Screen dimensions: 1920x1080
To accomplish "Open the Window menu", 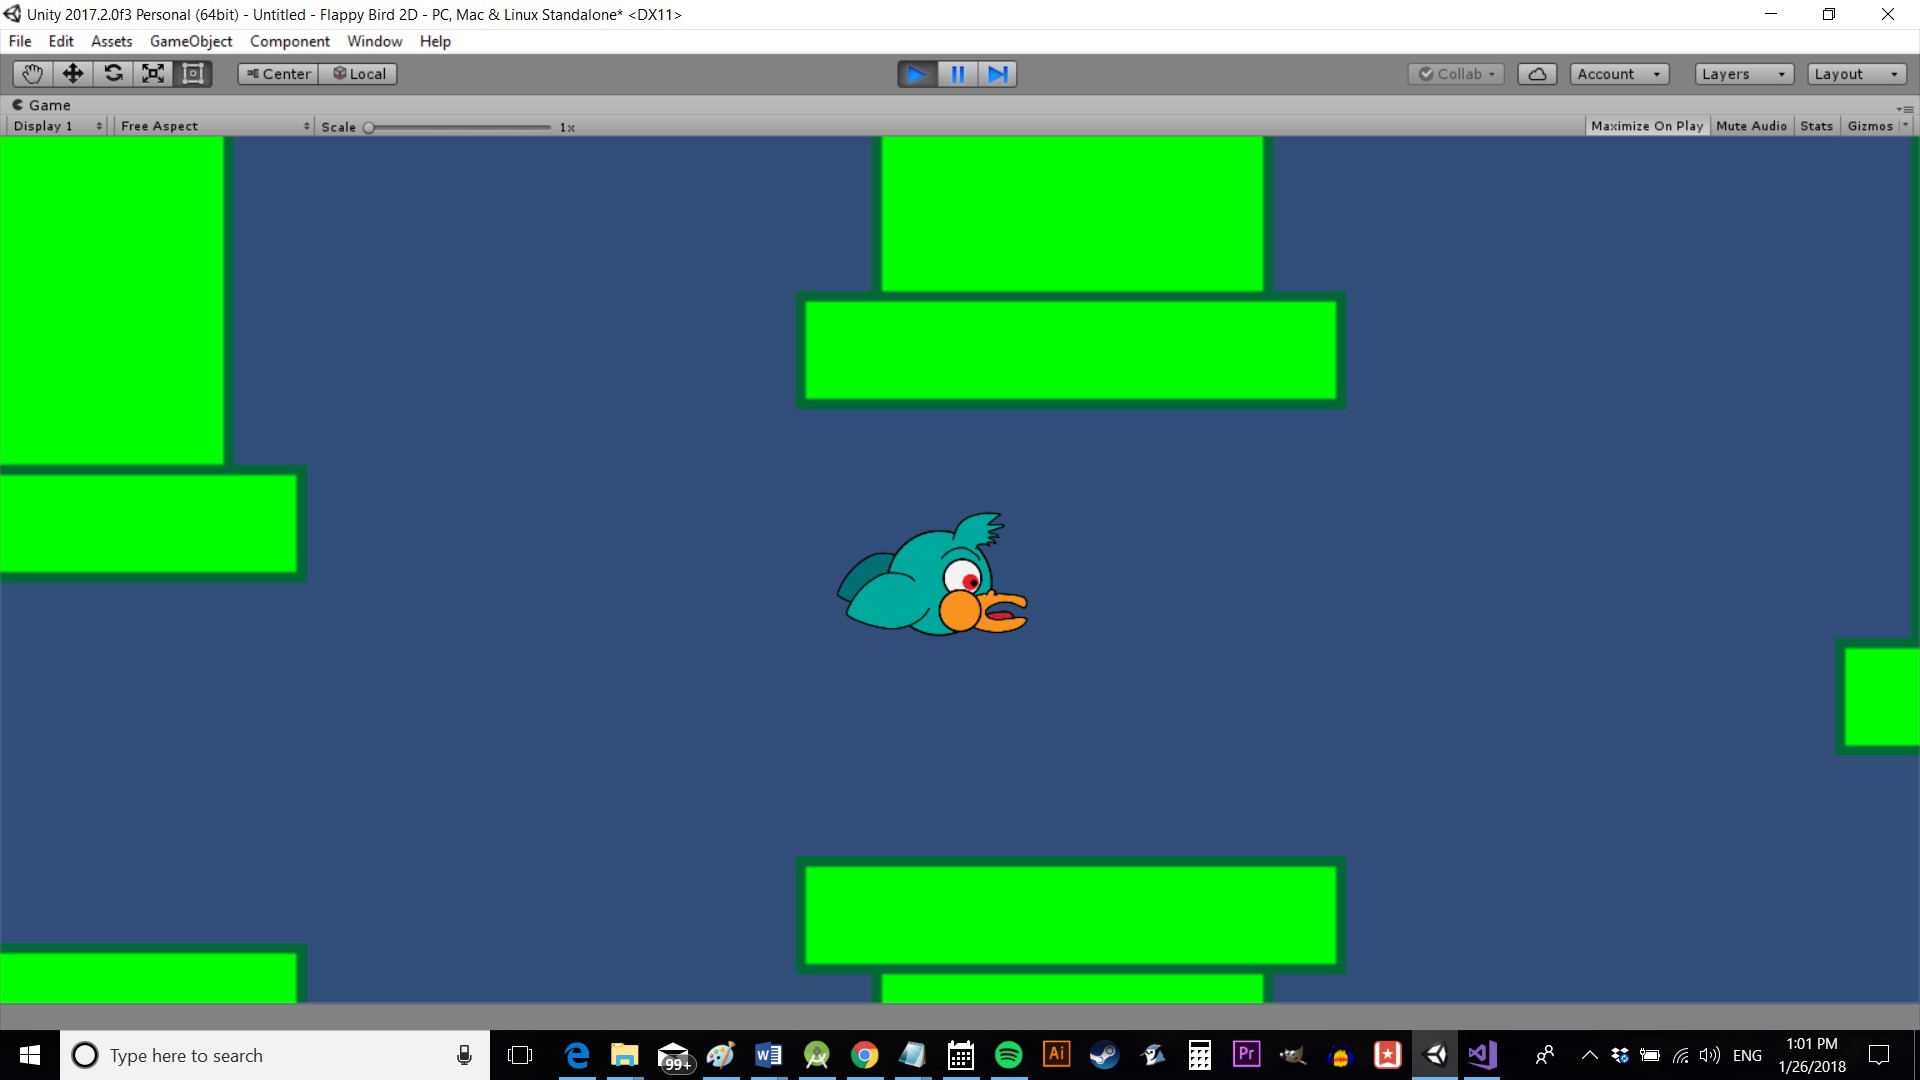I will coord(375,41).
